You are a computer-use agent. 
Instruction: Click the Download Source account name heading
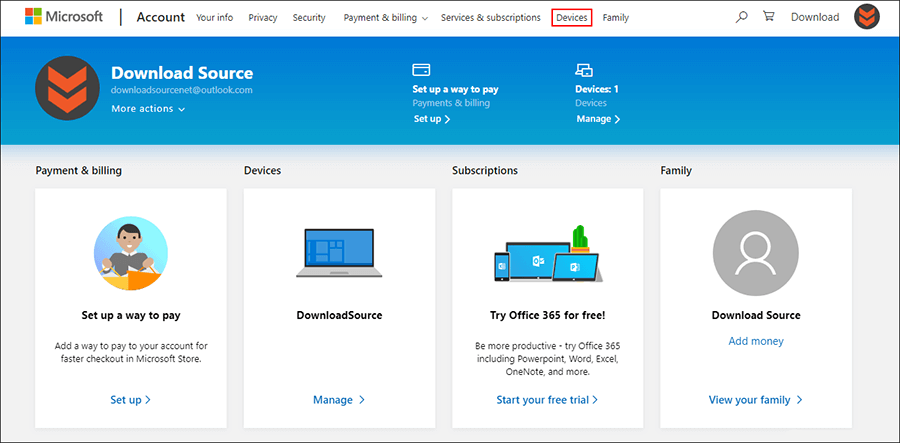pos(182,73)
